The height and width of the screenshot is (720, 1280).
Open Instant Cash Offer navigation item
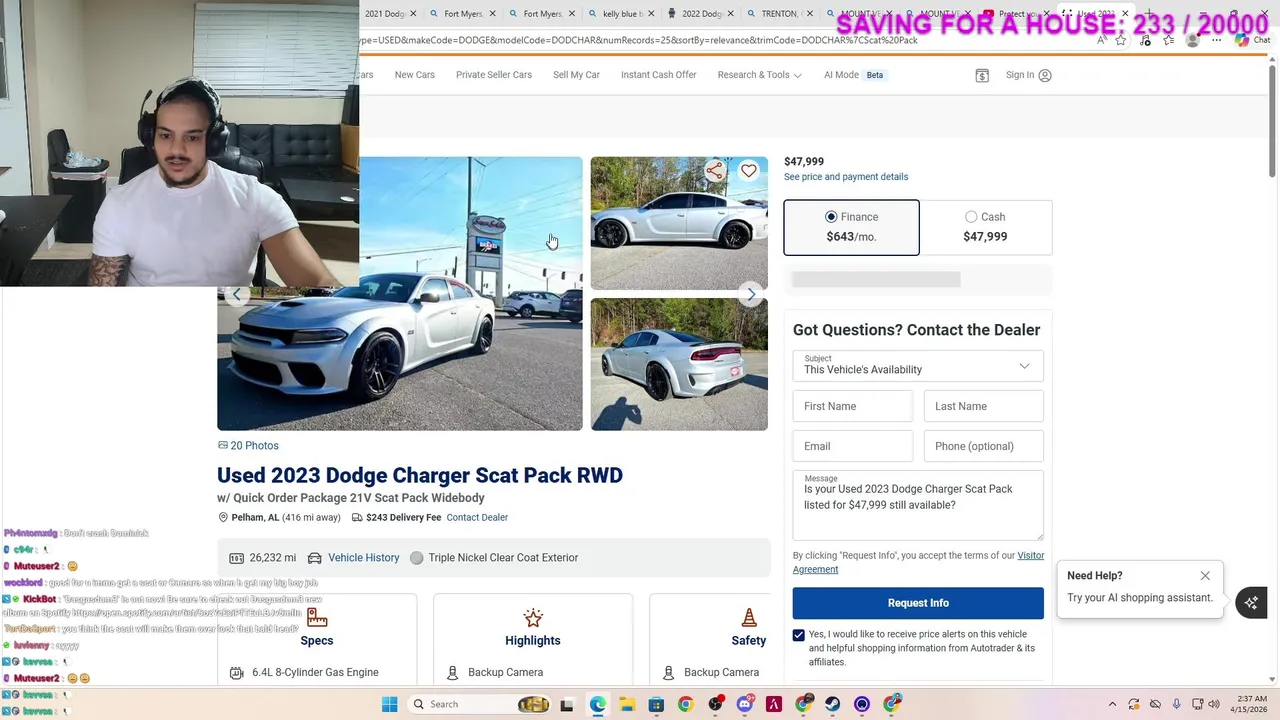[x=658, y=75]
